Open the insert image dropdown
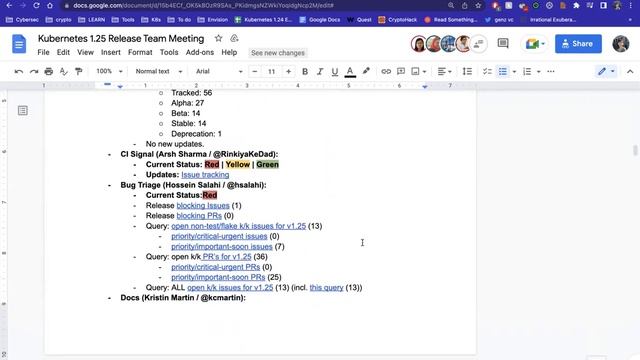Image resolution: width=640 pixels, height=360 pixels. (x=419, y=71)
